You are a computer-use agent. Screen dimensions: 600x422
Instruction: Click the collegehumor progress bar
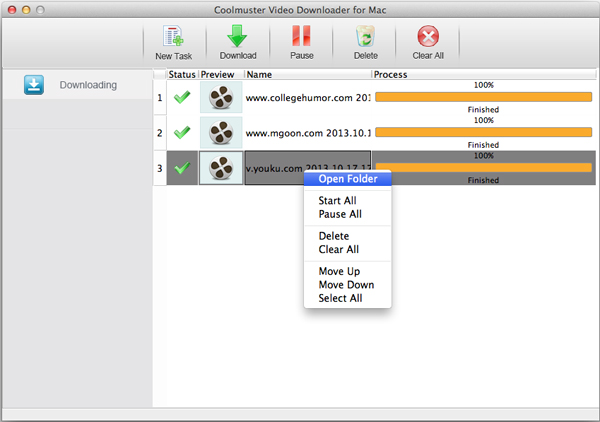point(483,97)
